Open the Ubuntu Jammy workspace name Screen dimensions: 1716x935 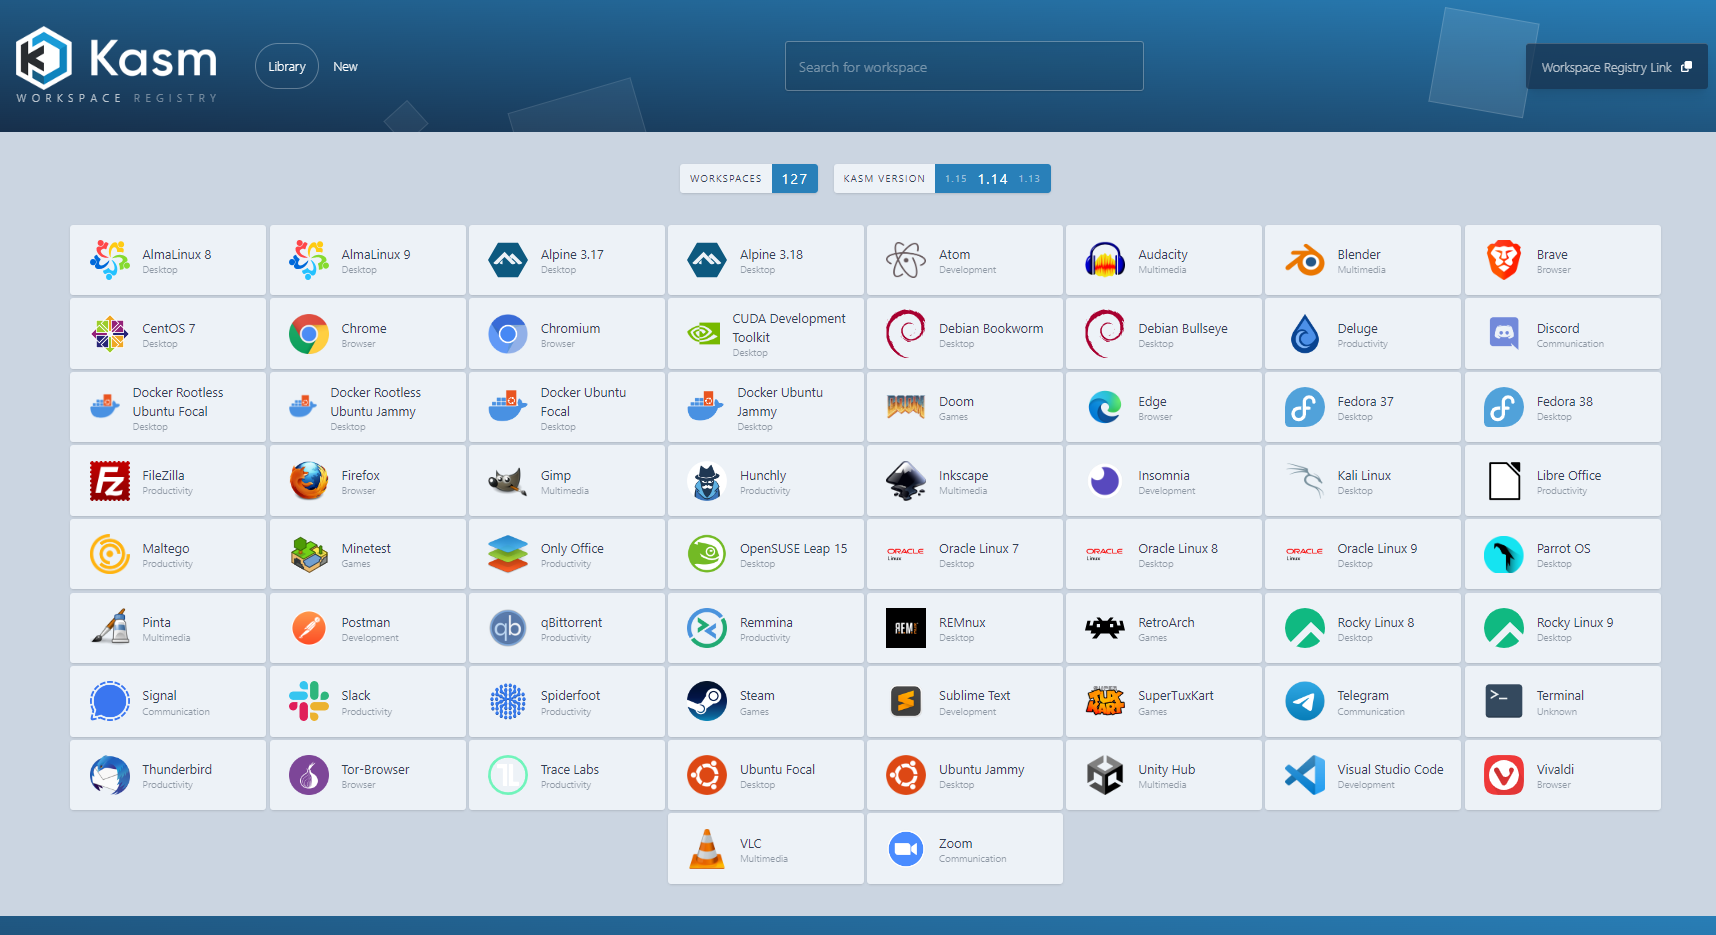(982, 769)
